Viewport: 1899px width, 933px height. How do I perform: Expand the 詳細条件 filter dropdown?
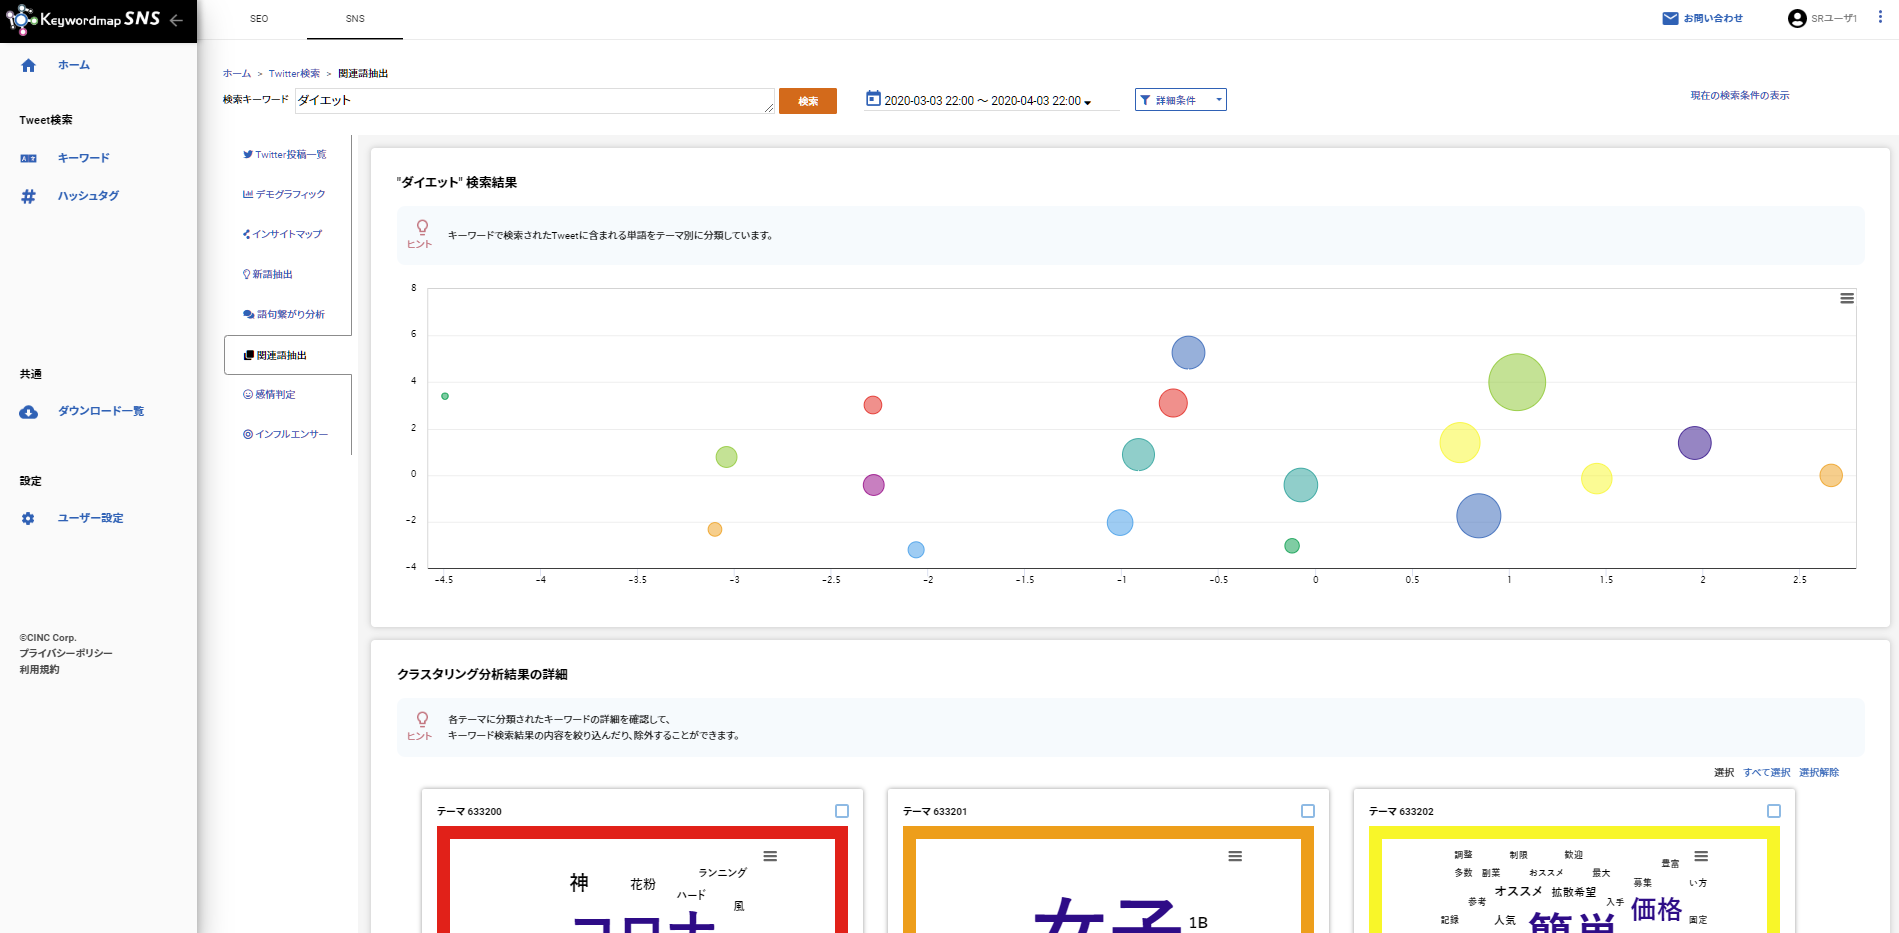[x=1180, y=100]
